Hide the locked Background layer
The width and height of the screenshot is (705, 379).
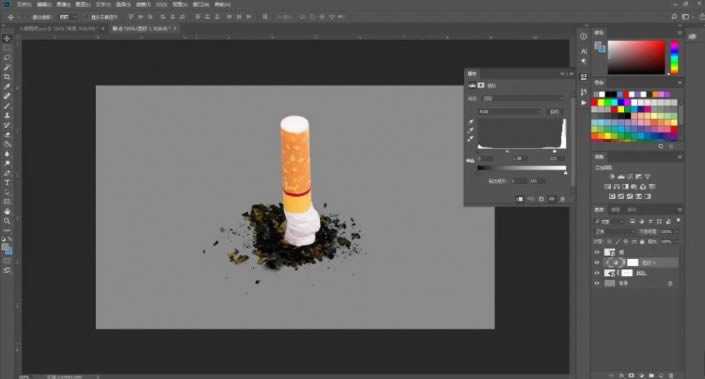point(597,283)
